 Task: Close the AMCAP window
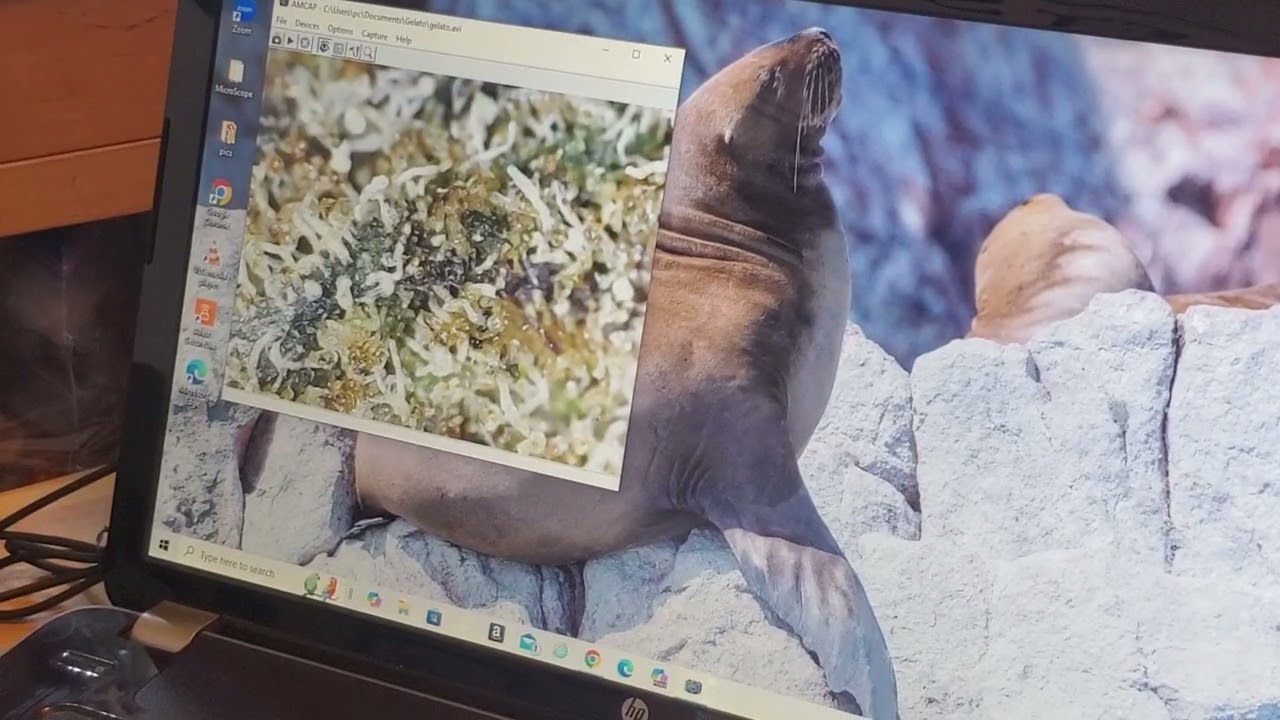667,58
